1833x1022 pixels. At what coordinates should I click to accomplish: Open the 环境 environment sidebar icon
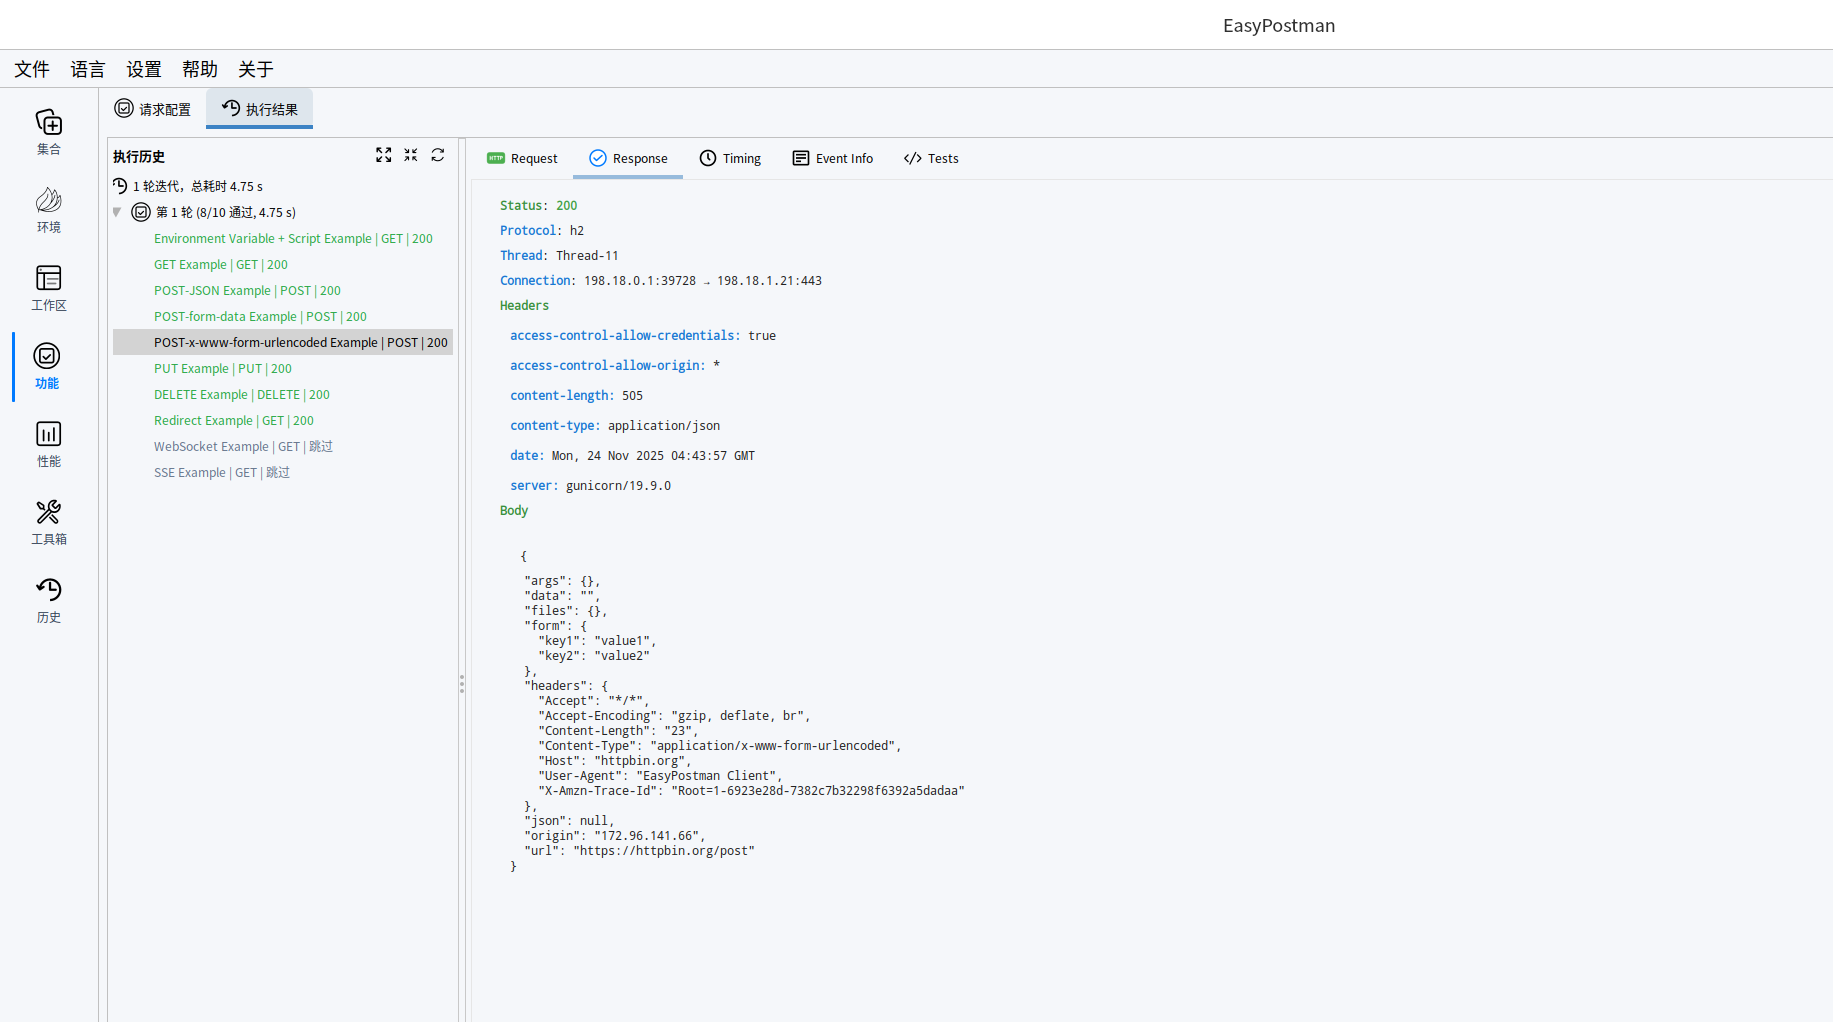click(48, 210)
